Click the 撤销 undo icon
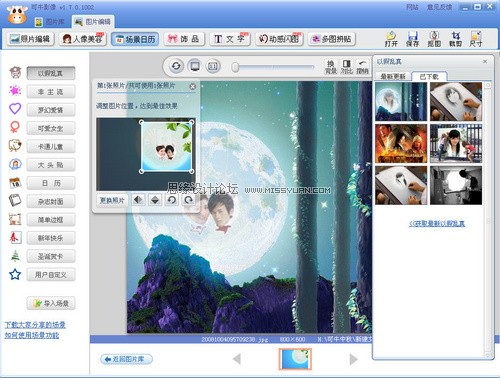The height and width of the screenshot is (378, 500). [362, 67]
